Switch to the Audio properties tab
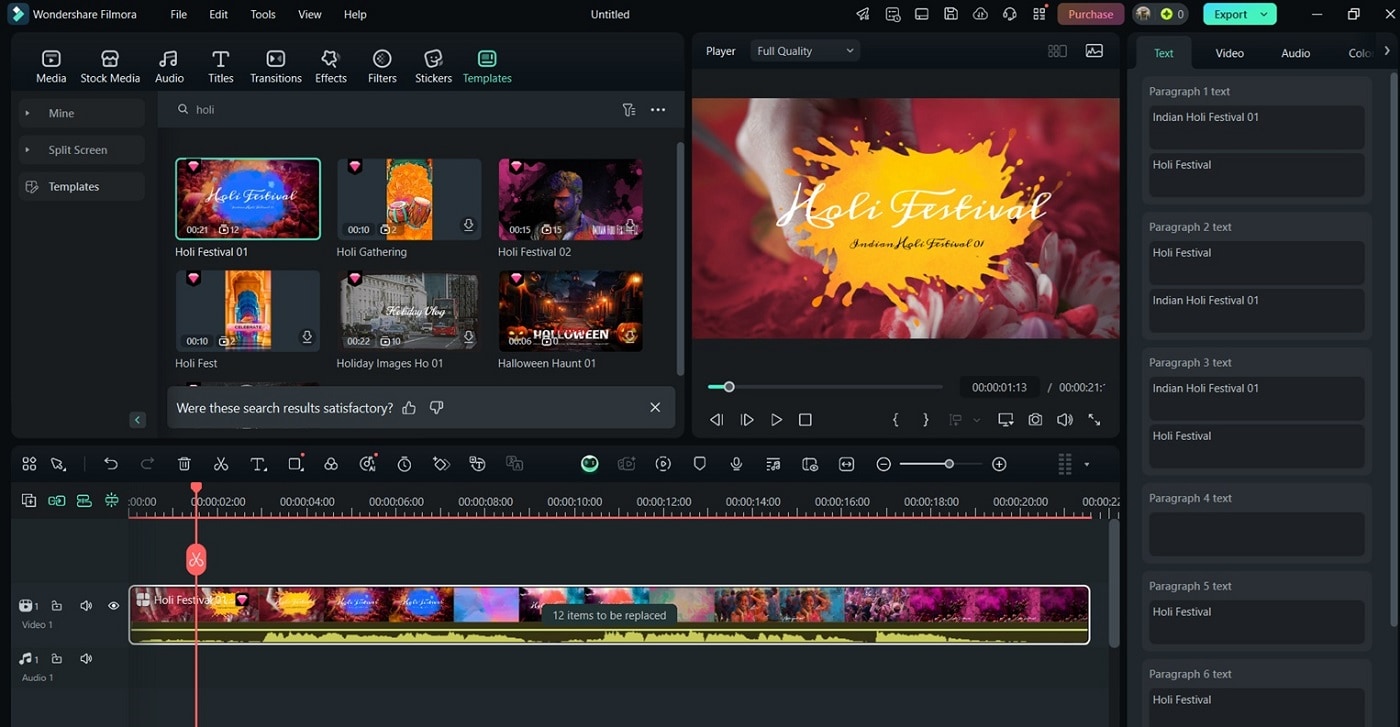The height and width of the screenshot is (727, 1400). coord(1296,53)
